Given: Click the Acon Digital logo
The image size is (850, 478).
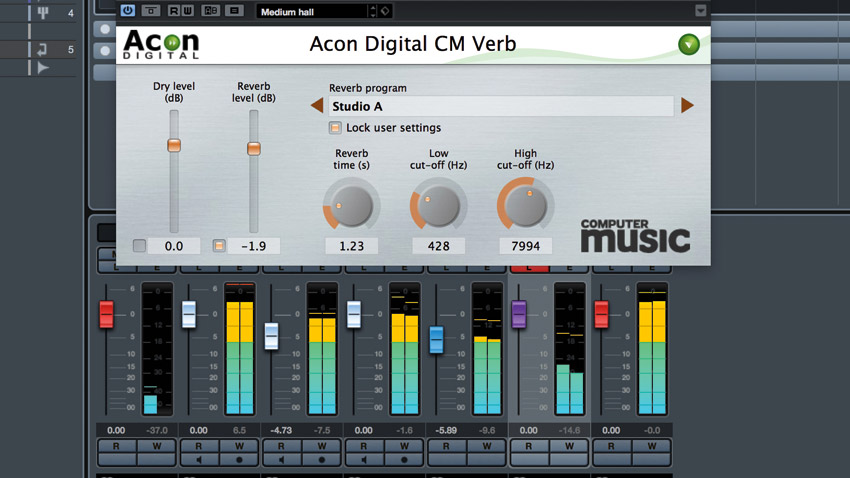Looking at the screenshot, I should tap(162, 44).
